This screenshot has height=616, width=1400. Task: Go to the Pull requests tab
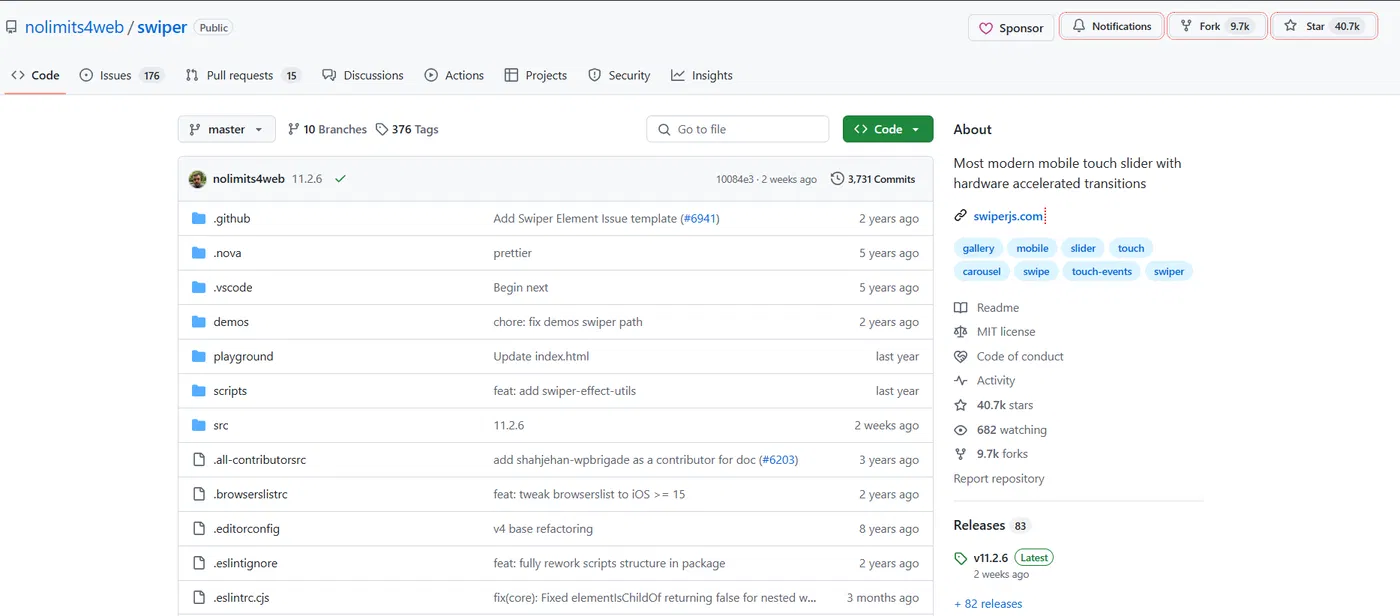pyautogui.click(x=243, y=75)
